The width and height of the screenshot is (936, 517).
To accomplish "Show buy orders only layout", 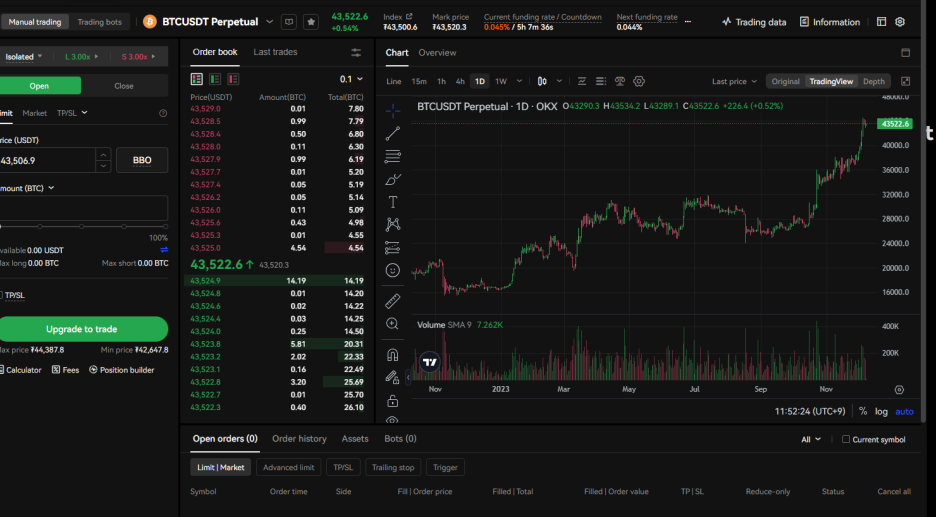I will (x=215, y=79).
